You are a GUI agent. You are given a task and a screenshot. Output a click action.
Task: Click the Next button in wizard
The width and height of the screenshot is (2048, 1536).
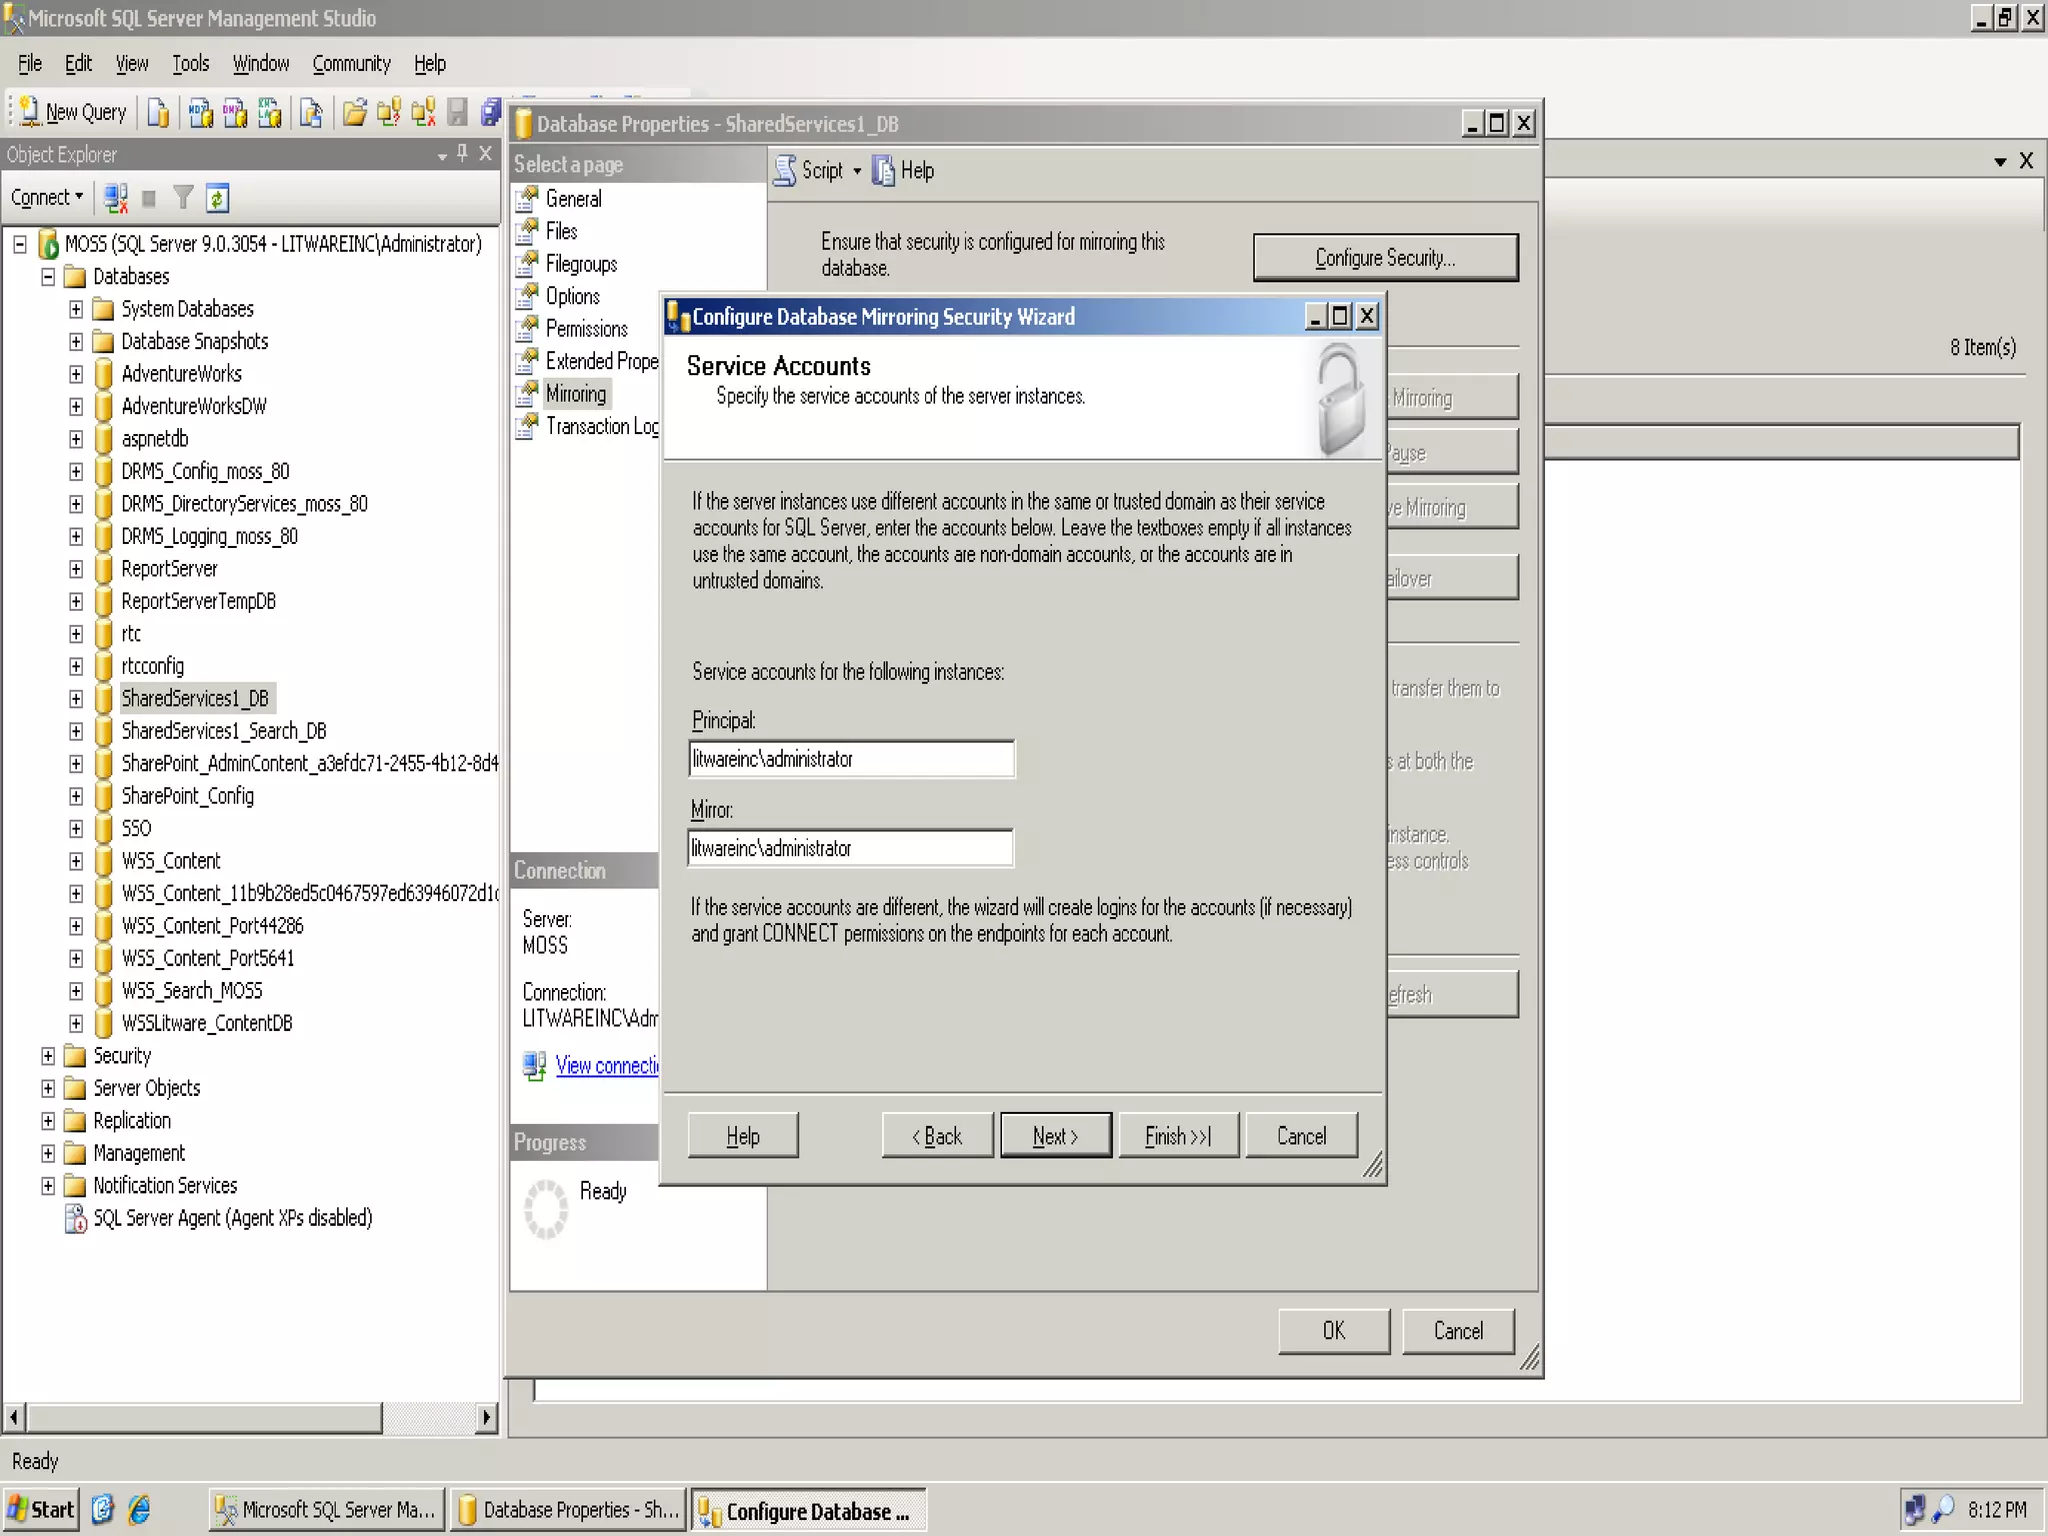tap(1055, 1136)
